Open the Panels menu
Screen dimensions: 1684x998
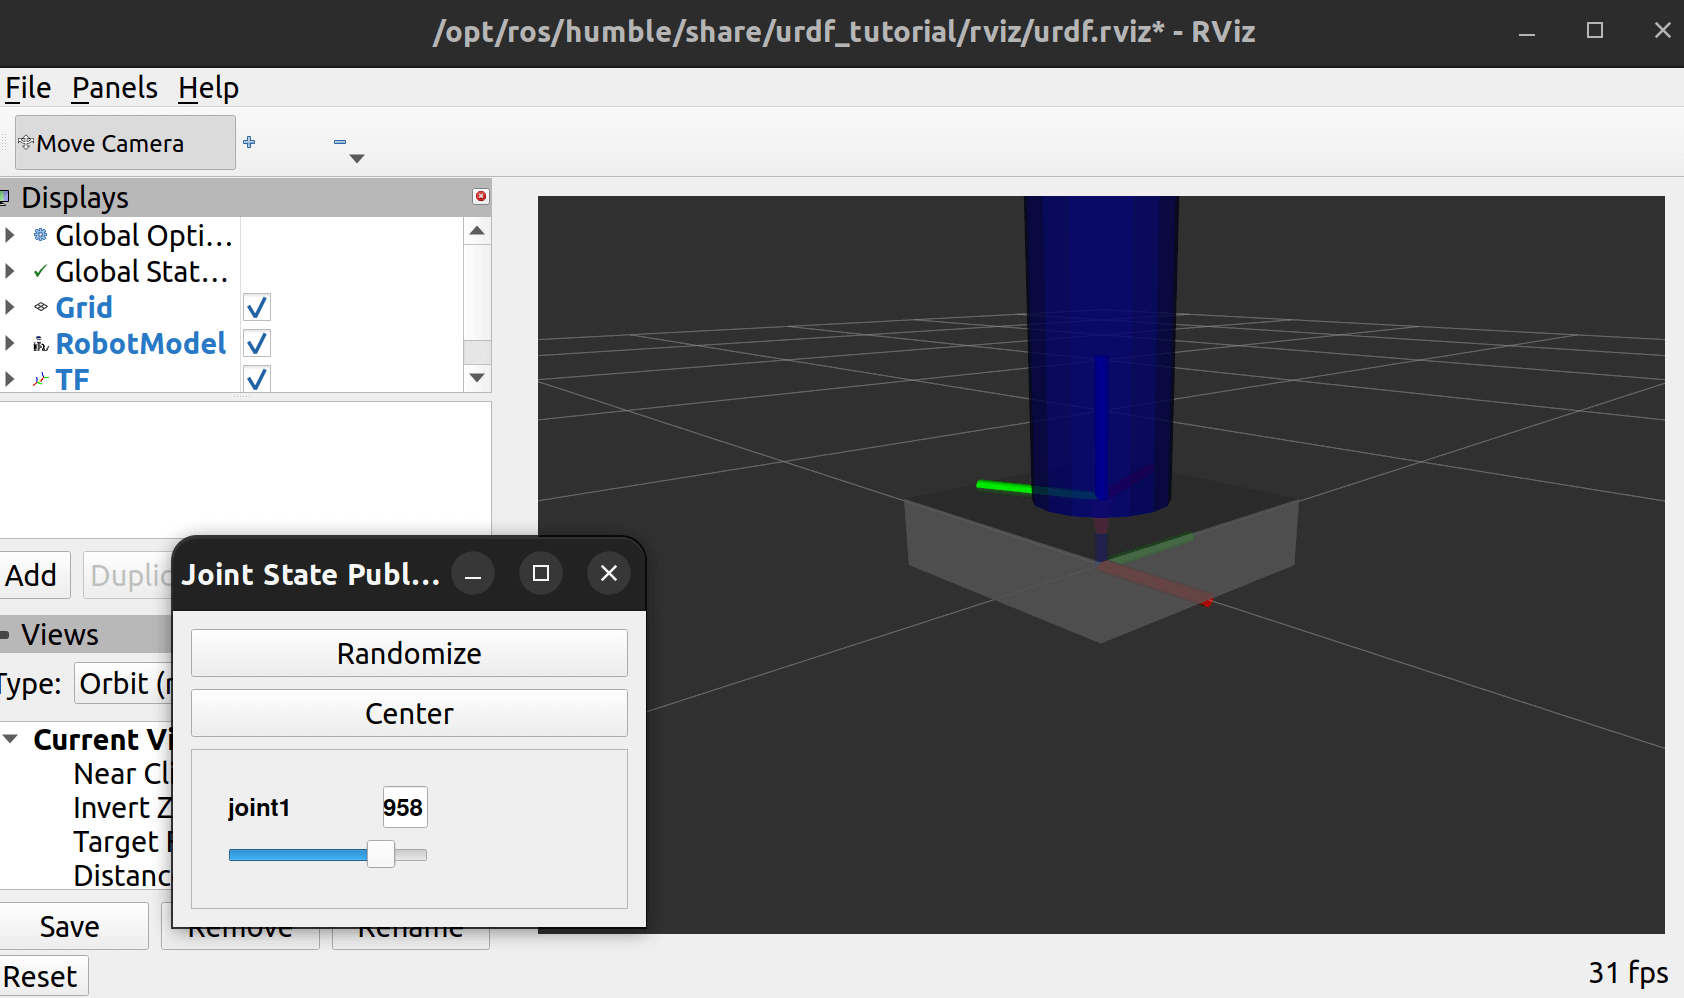coord(114,88)
